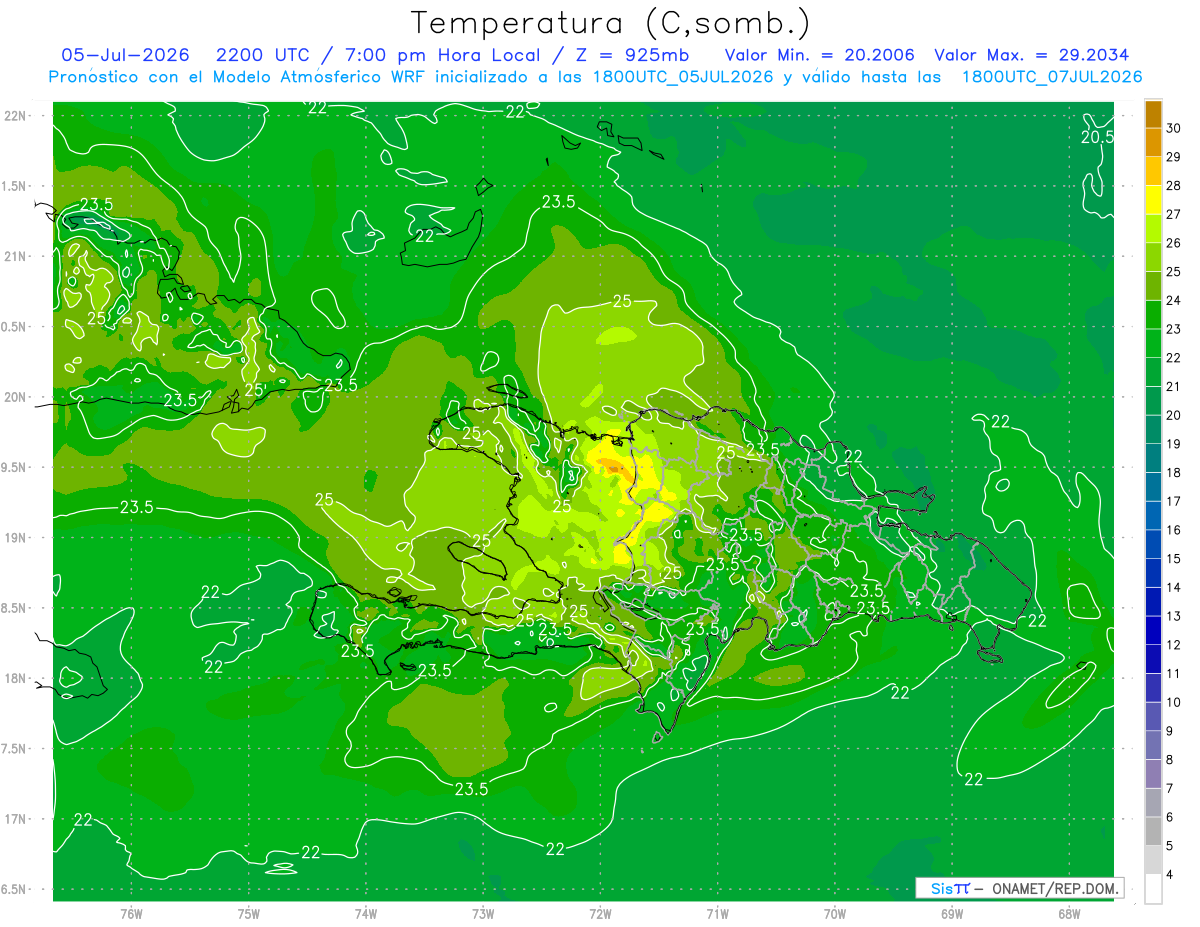Click the "69W" longitude axis label
1200x927 pixels.
(952, 914)
